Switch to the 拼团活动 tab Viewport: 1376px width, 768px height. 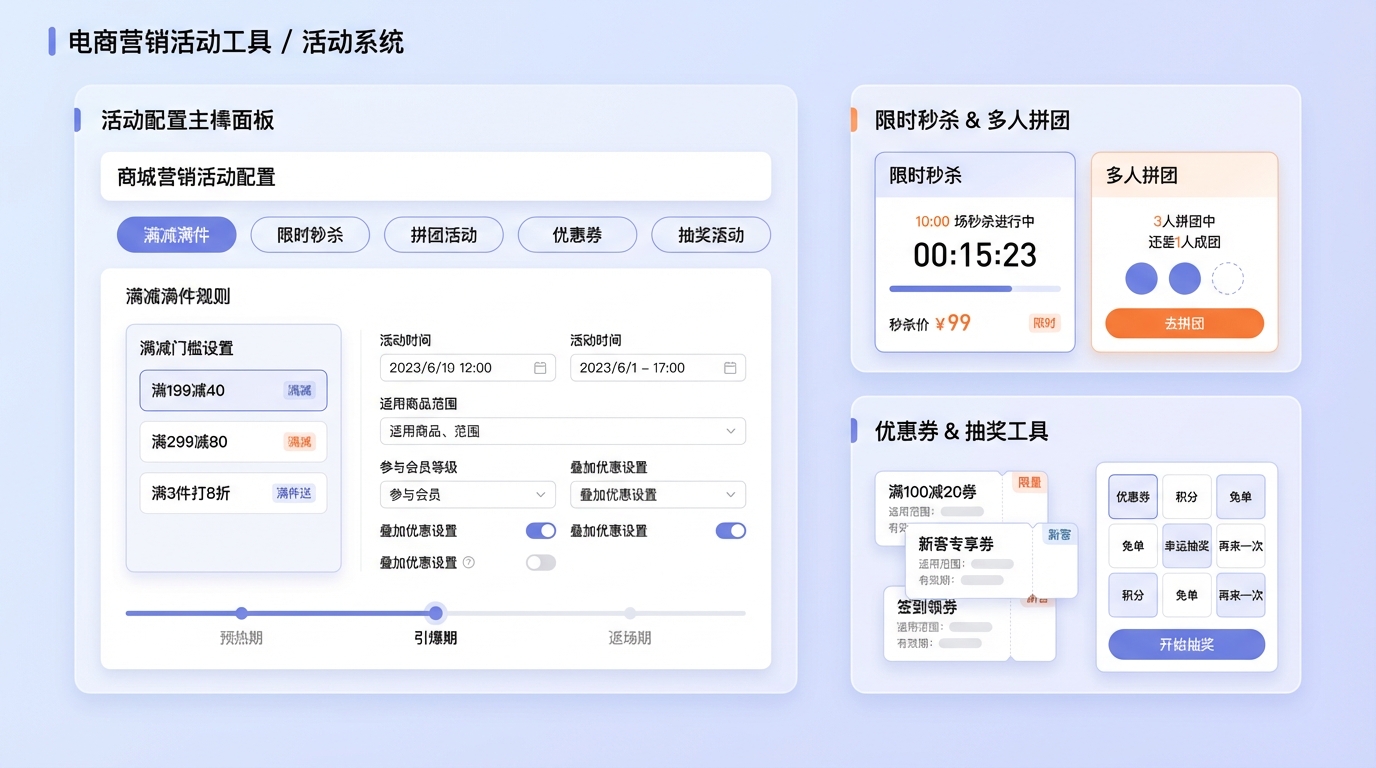click(x=443, y=235)
